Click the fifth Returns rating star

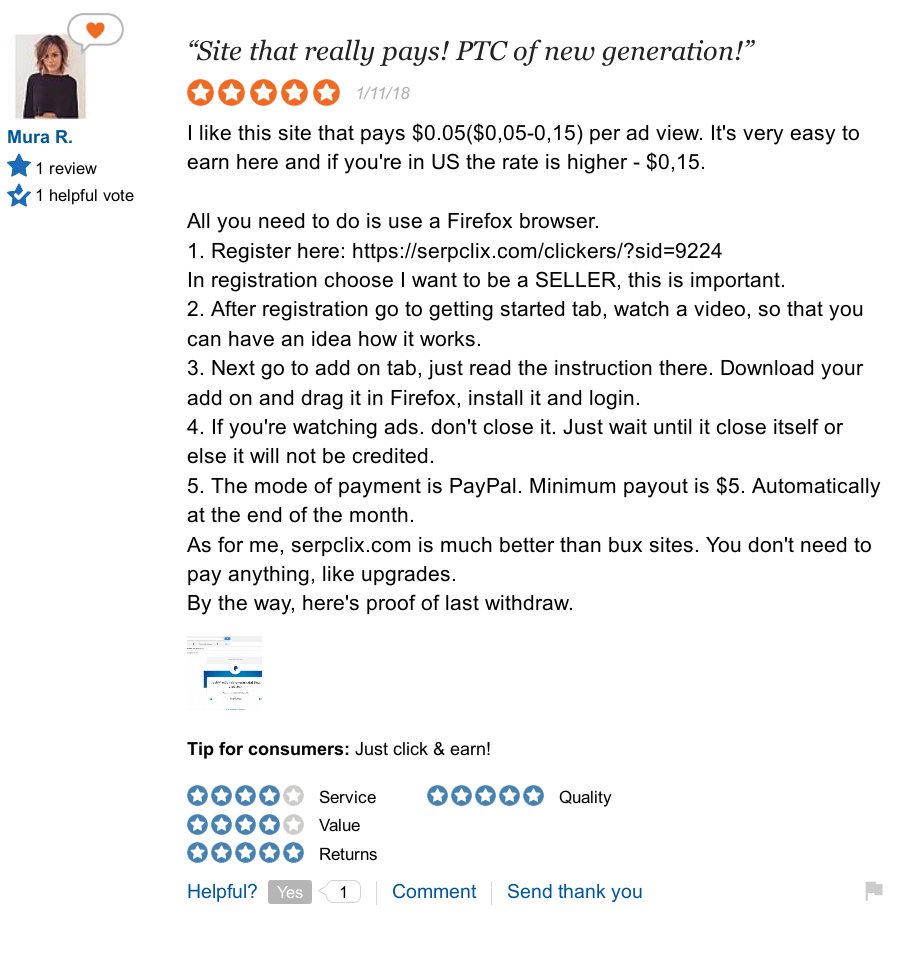pos(293,853)
